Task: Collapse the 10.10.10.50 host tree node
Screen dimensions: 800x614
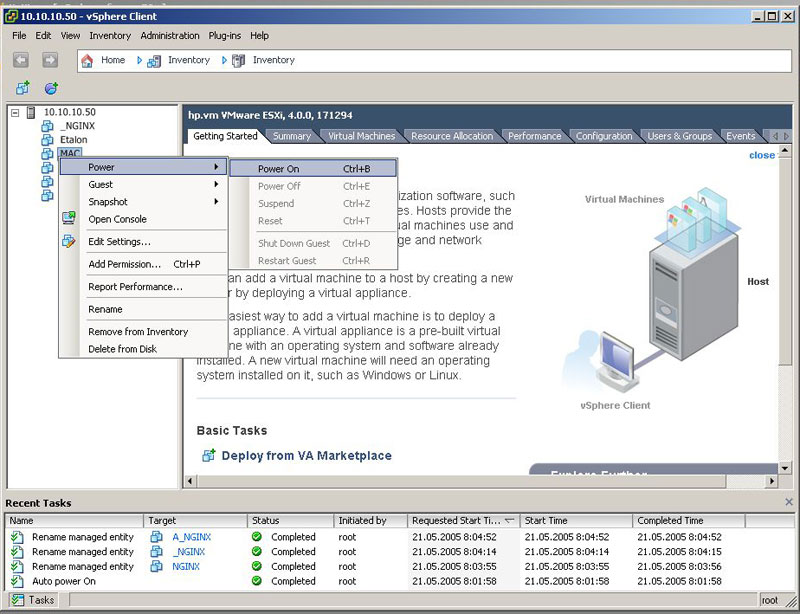Action: (15, 112)
